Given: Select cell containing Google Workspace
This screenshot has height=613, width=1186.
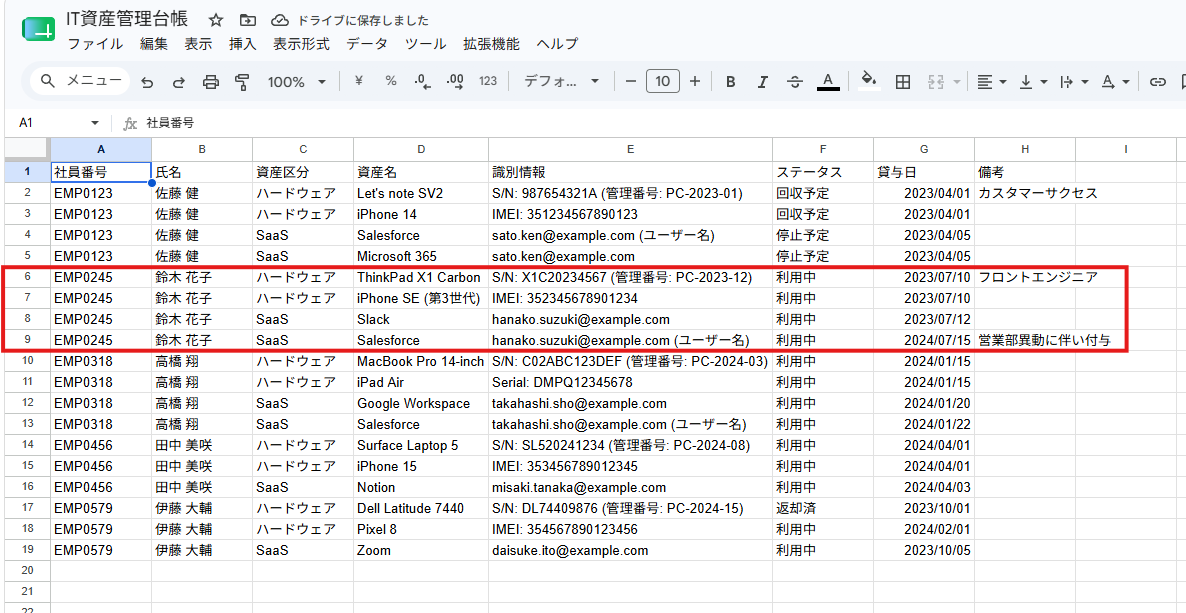Looking at the screenshot, I should (x=421, y=403).
